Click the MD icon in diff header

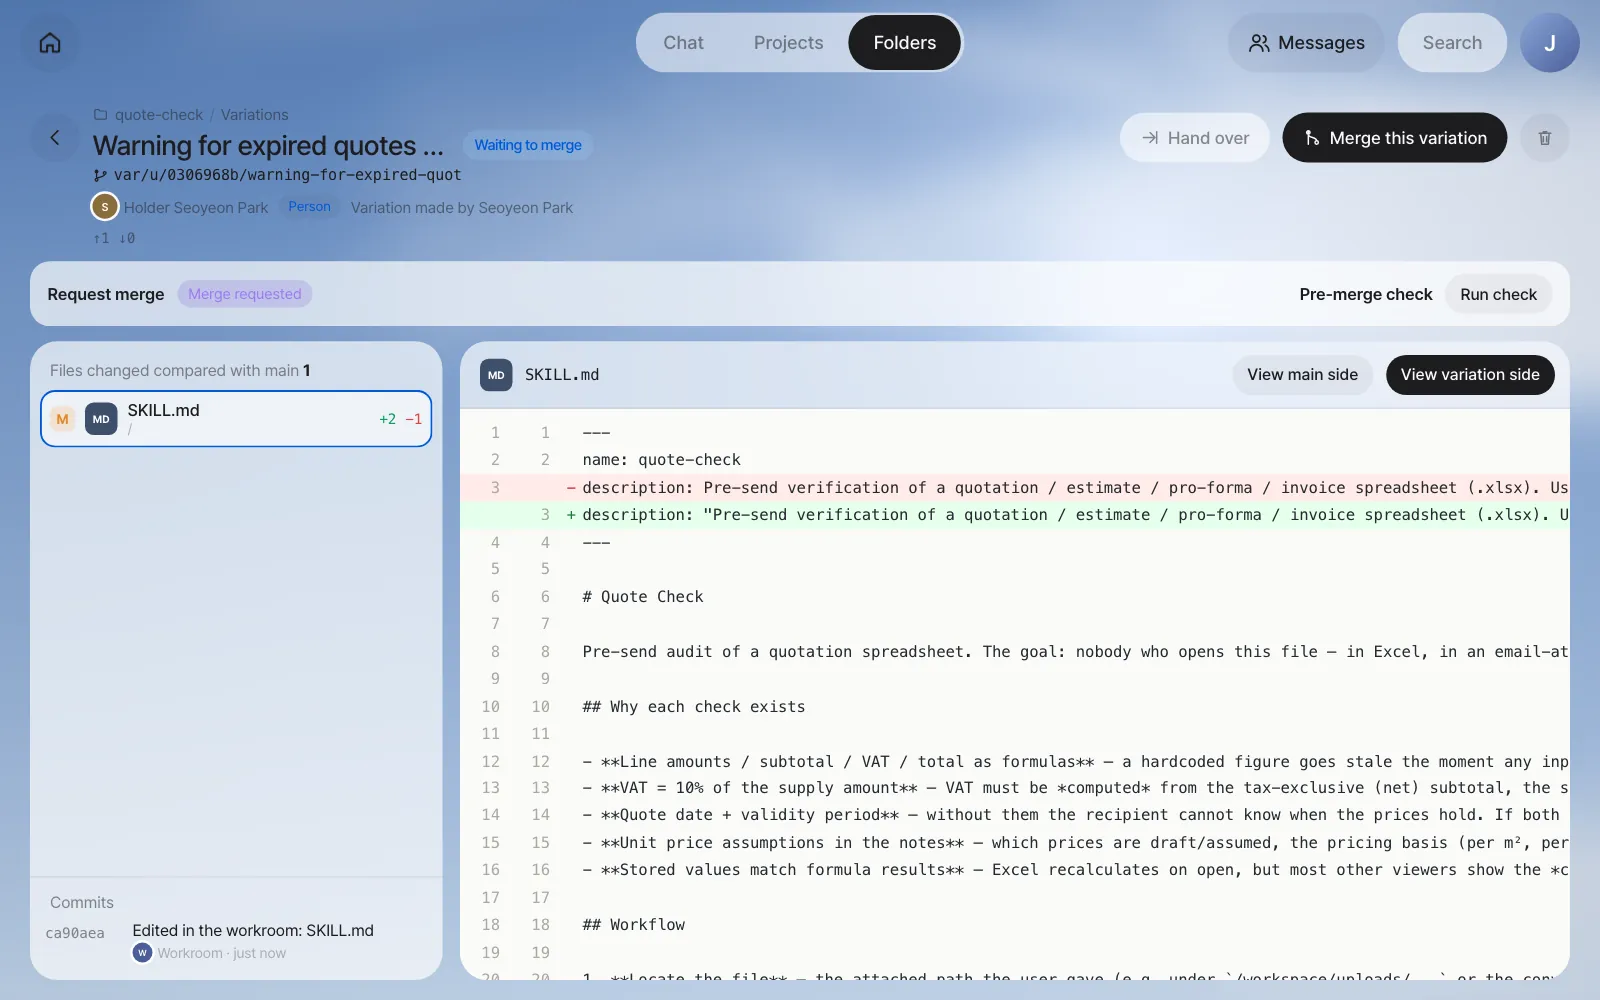tap(496, 375)
